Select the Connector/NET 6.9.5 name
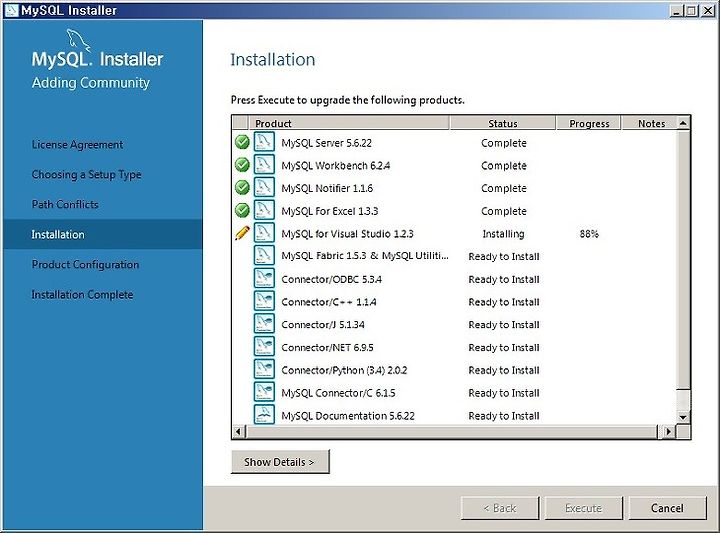The height and width of the screenshot is (533, 720). pos(327,348)
